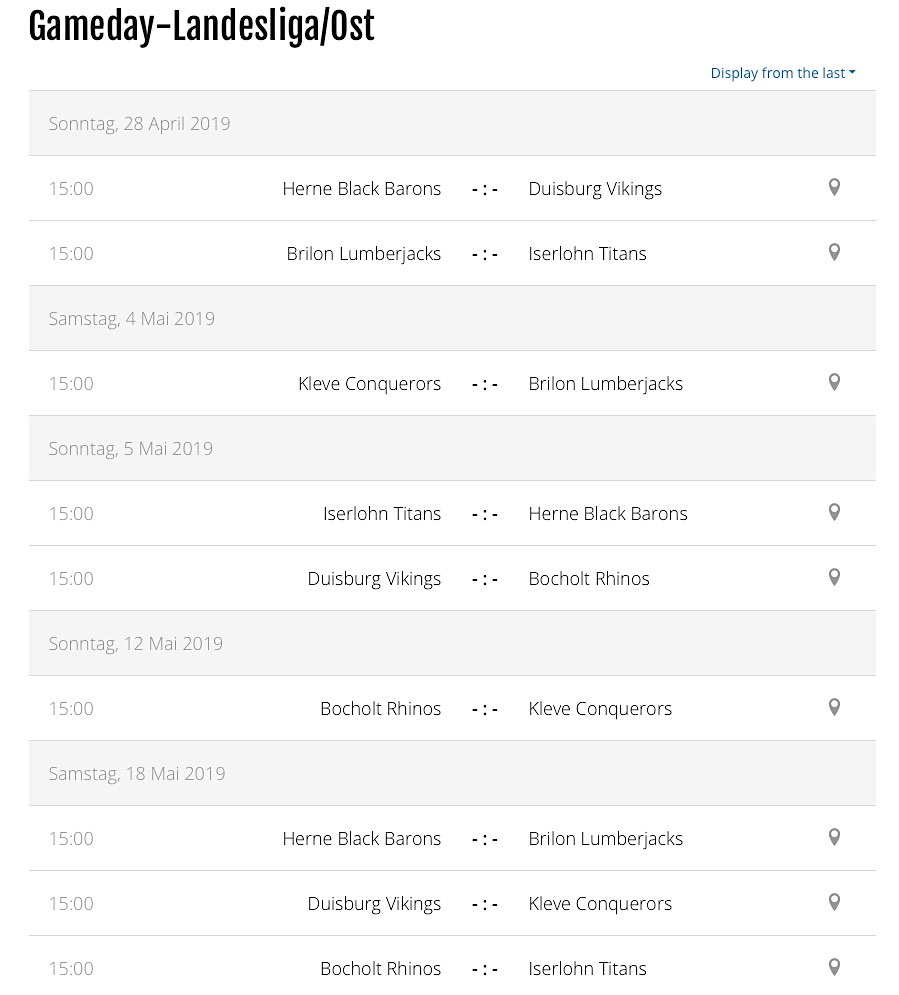This screenshot has width=899, height=995.
Task: Click Bocholt Rhinos away team on 5 Mai
Action: pos(588,578)
